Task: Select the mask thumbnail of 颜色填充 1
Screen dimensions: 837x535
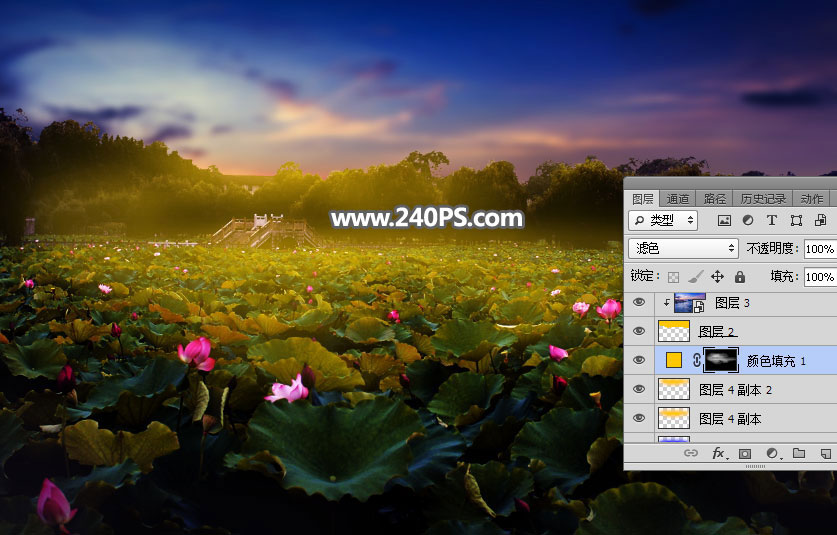Action: click(721, 360)
